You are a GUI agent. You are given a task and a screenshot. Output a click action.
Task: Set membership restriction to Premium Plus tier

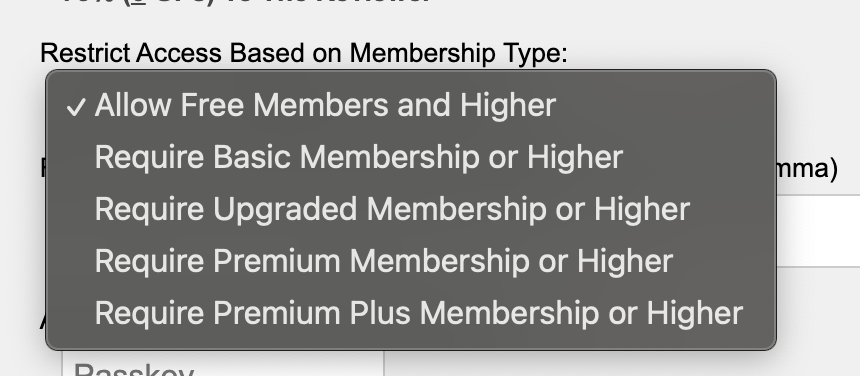[x=411, y=312]
